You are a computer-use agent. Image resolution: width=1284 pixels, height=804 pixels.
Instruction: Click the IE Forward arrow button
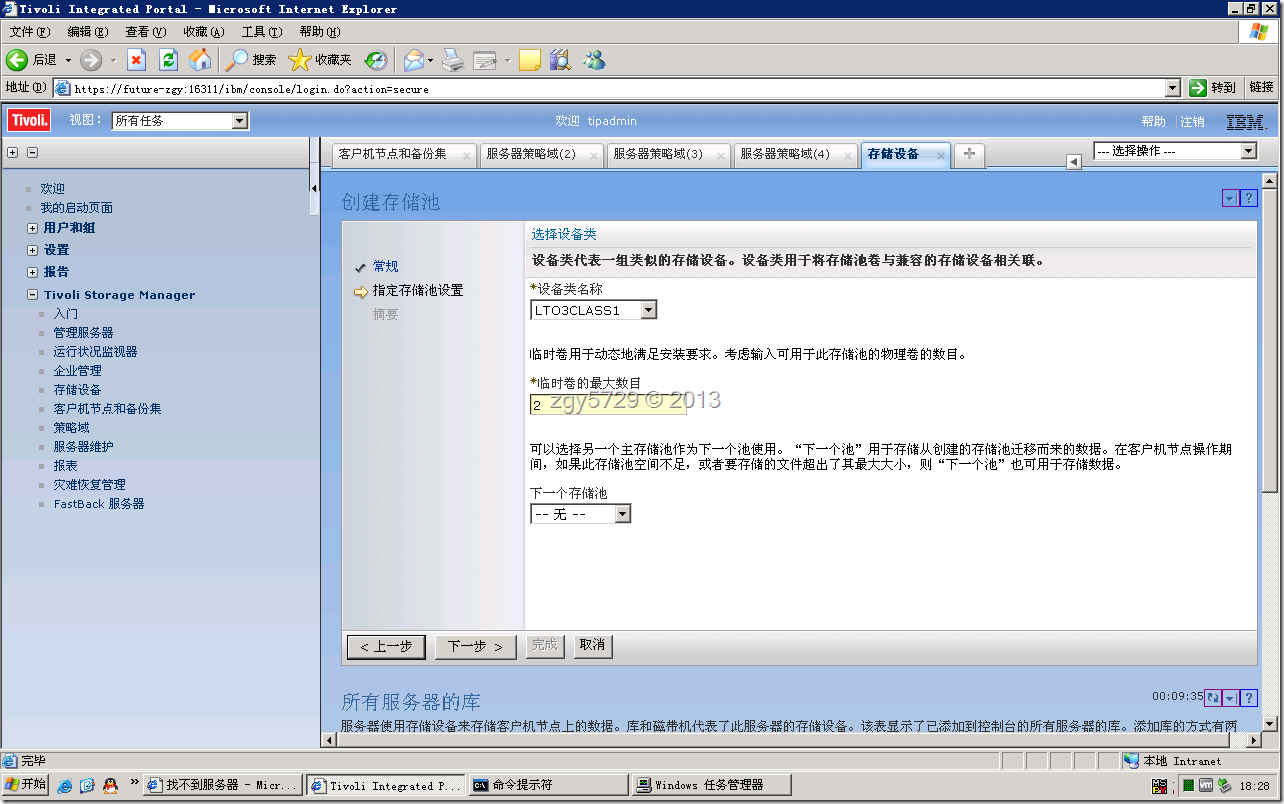[x=91, y=60]
